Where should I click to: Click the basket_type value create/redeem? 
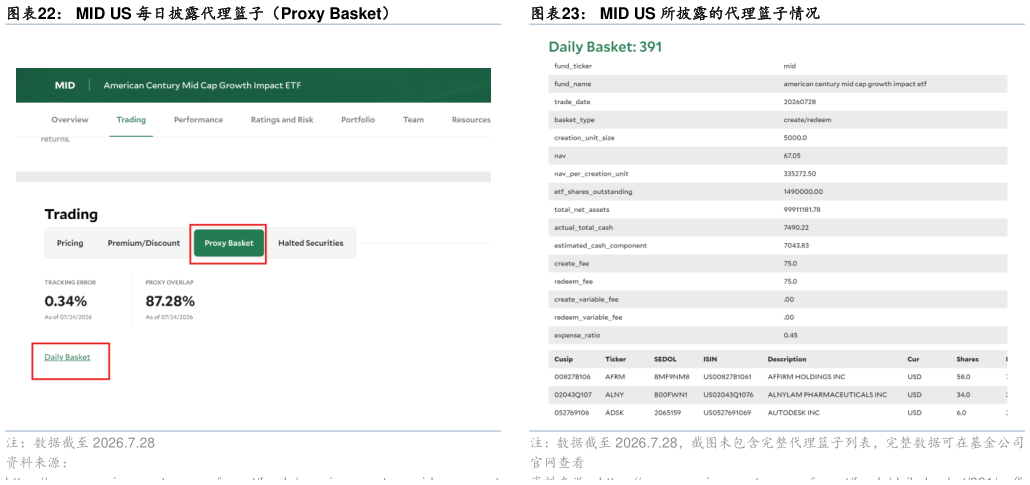tap(805, 120)
